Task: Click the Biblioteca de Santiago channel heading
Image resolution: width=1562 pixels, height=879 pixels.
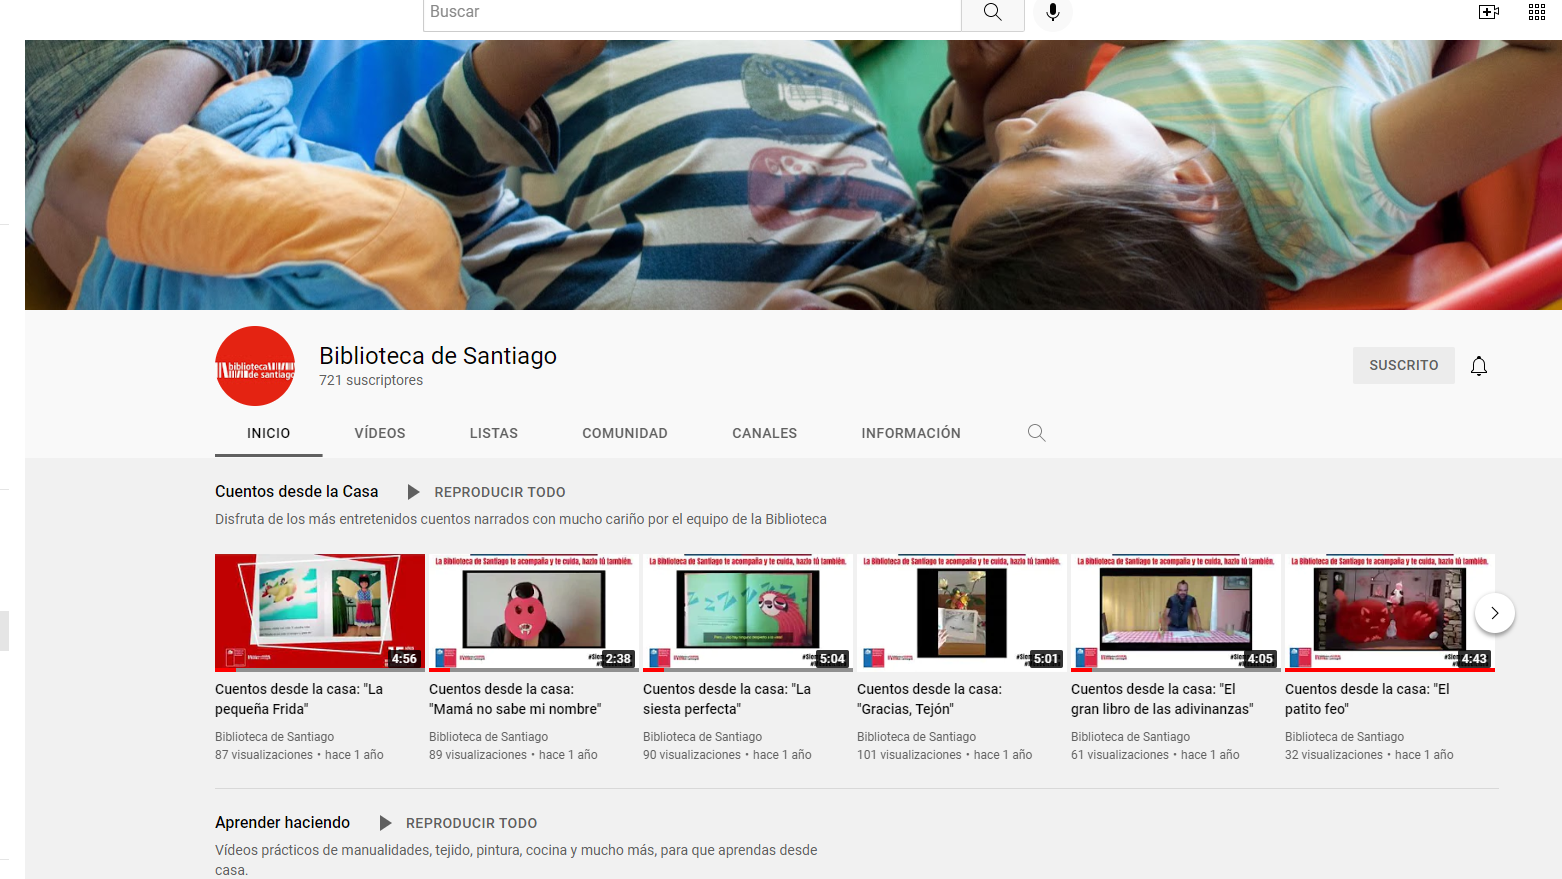Action: (438, 356)
